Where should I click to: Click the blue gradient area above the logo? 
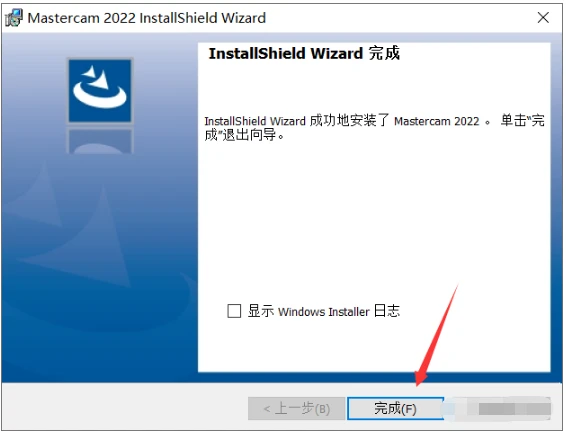coord(100,45)
